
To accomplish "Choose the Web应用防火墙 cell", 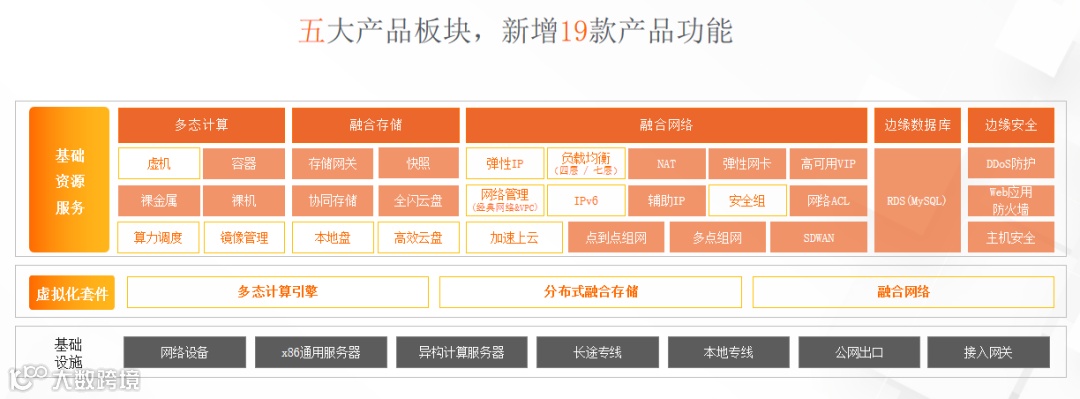I will tap(1010, 201).
